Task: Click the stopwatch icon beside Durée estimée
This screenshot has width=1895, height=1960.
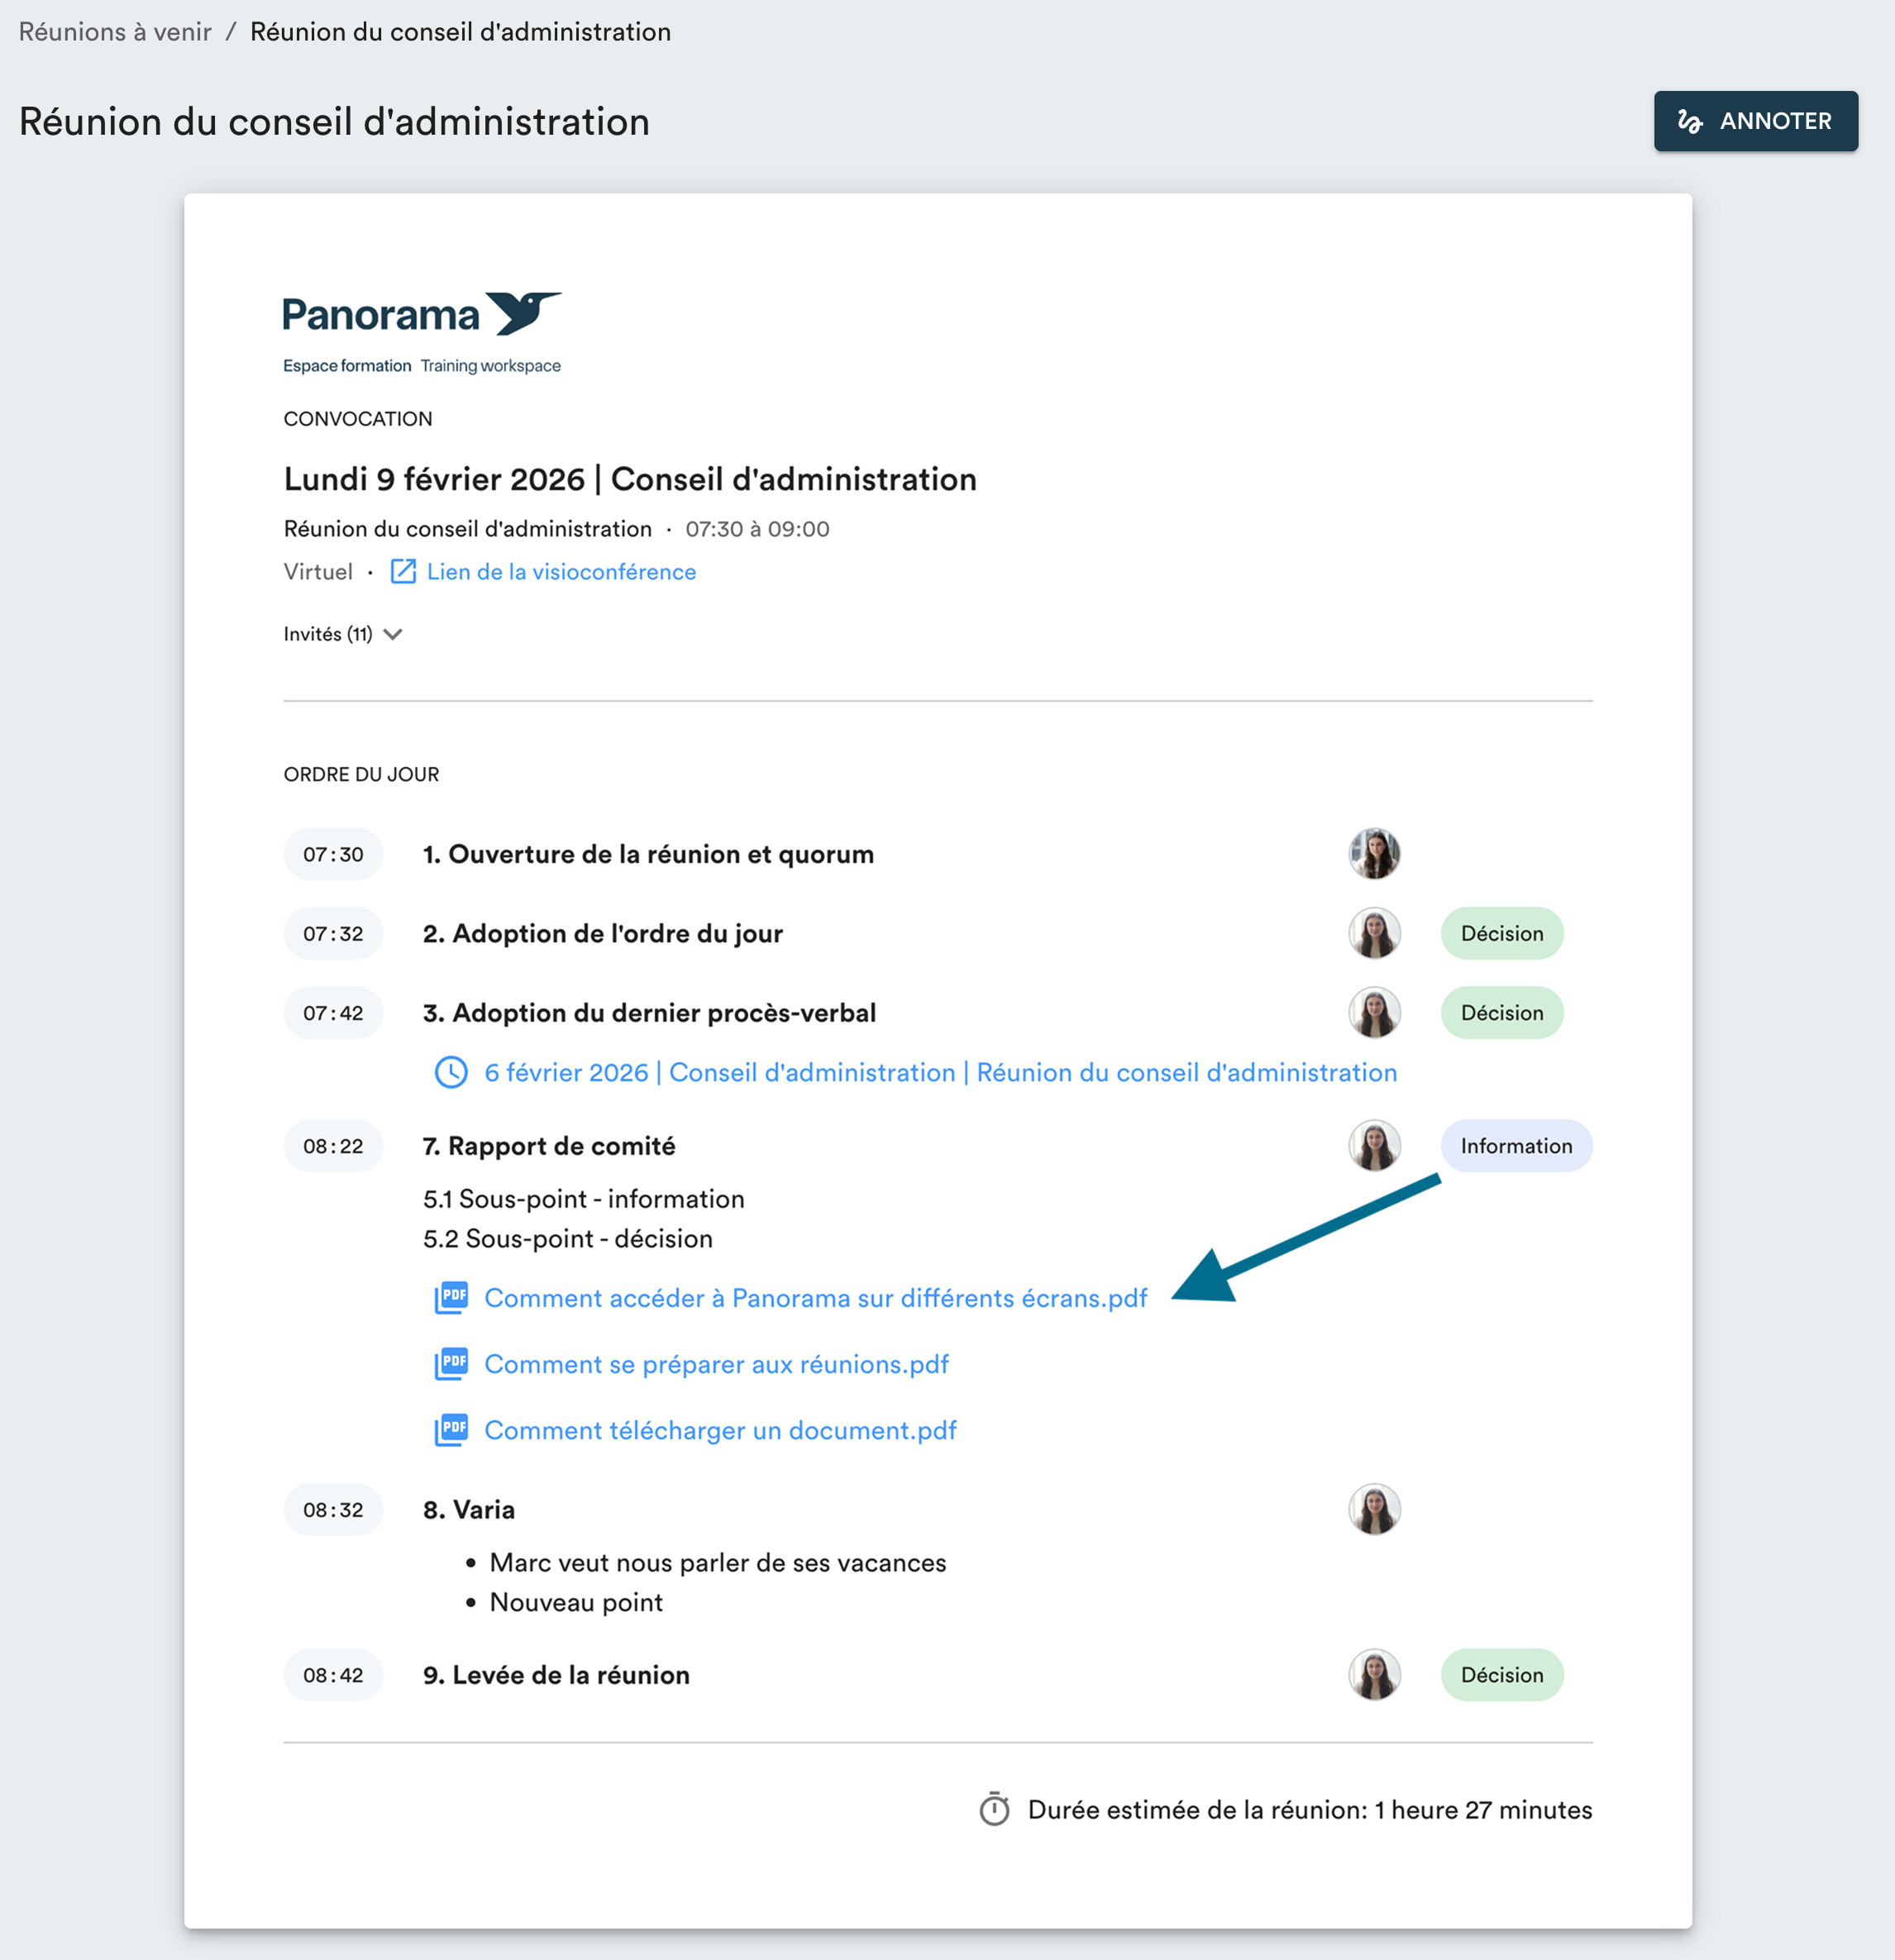Action: click(994, 1810)
